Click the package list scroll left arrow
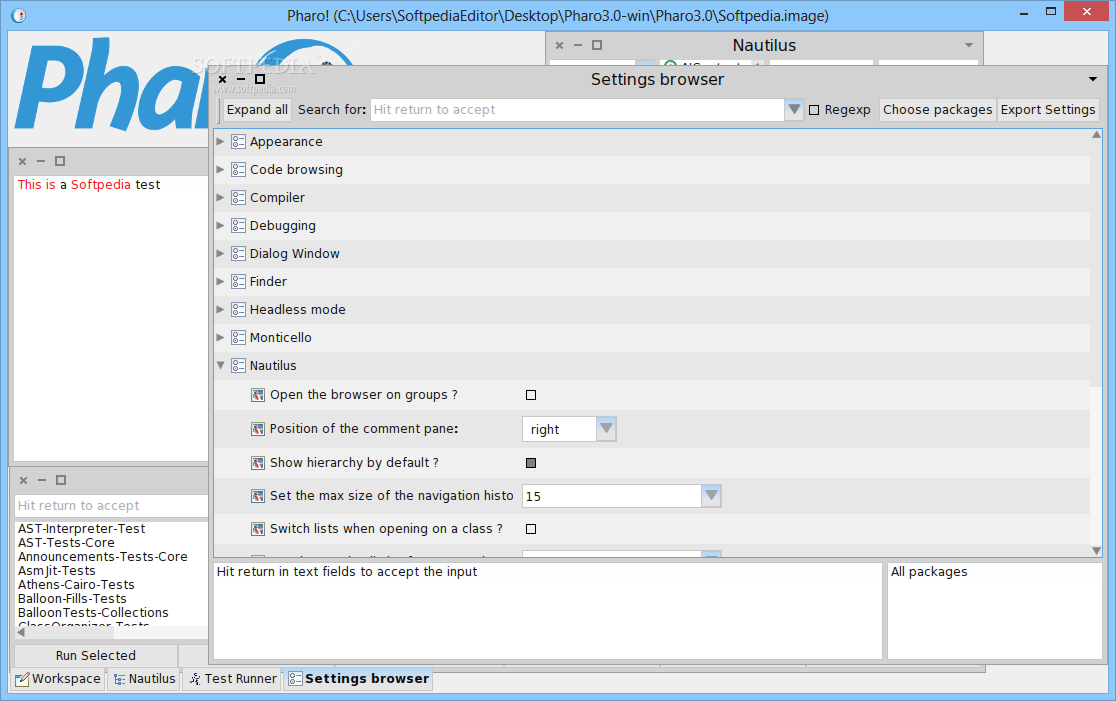Image resolution: width=1116 pixels, height=701 pixels. click(x=21, y=632)
